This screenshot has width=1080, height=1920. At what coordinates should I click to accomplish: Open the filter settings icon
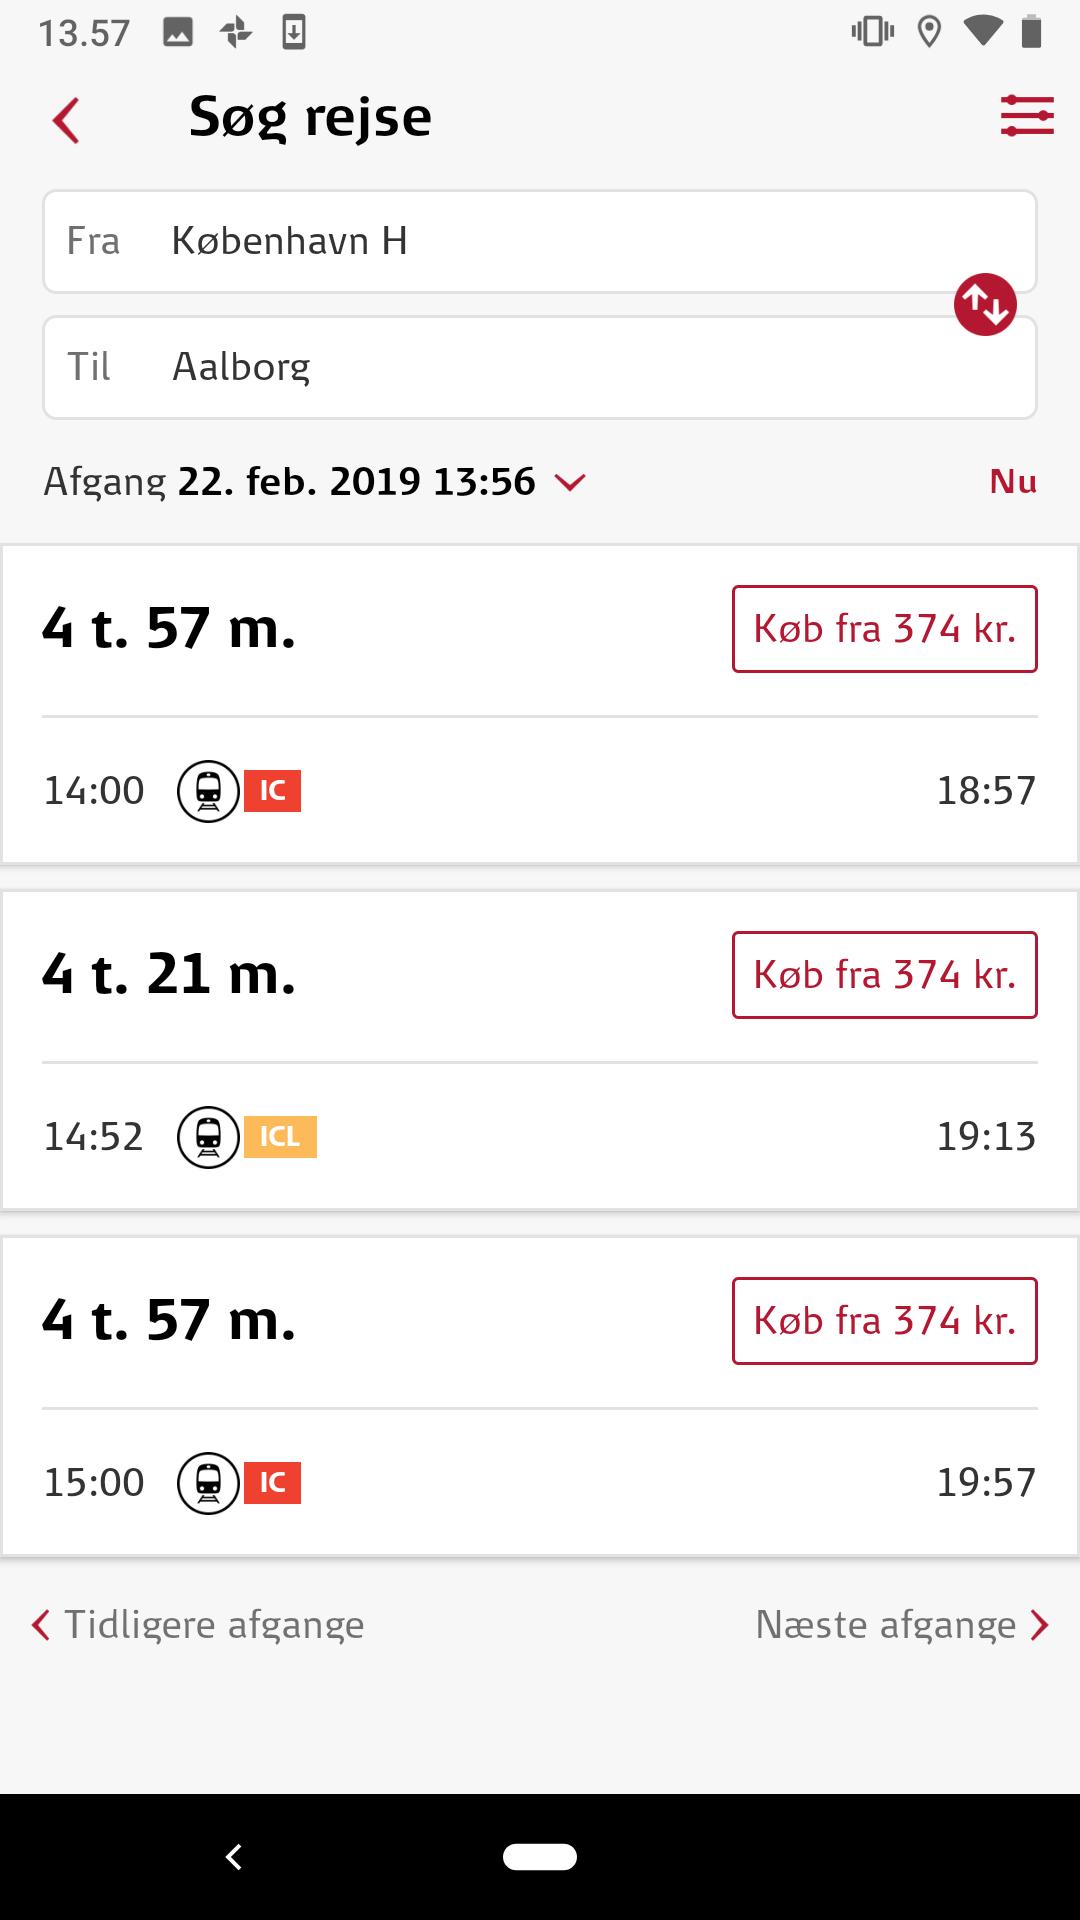click(x=1026, y=116)
